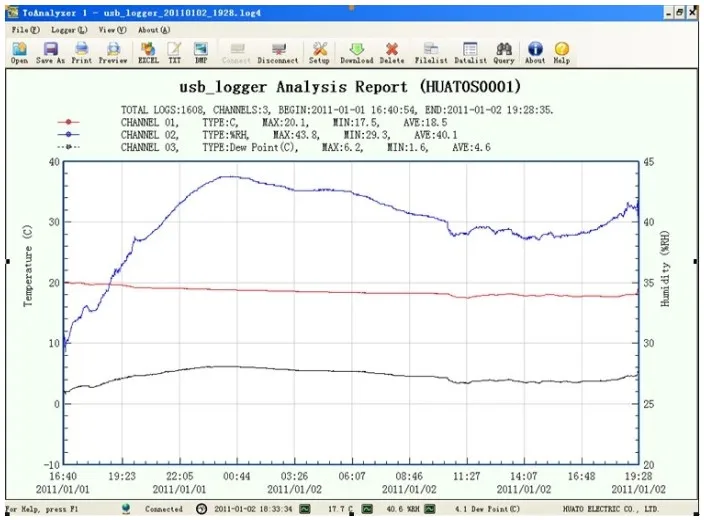Show the Datalist view
Image resolution: width=704 pixels, height=520 pixels.
470,50
